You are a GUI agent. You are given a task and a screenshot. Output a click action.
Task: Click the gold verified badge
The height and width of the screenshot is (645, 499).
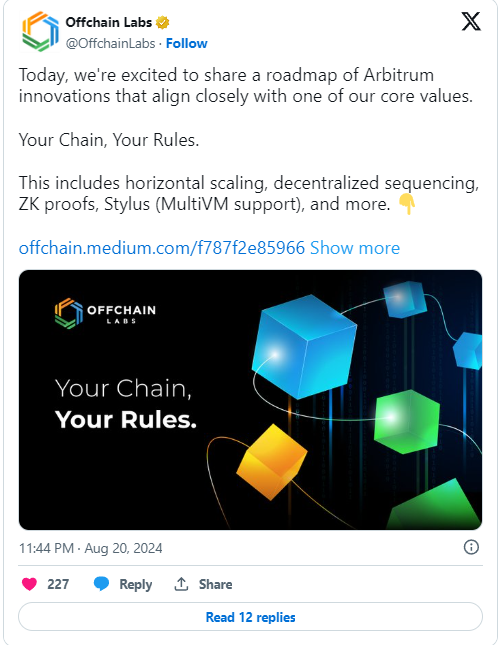163,22
